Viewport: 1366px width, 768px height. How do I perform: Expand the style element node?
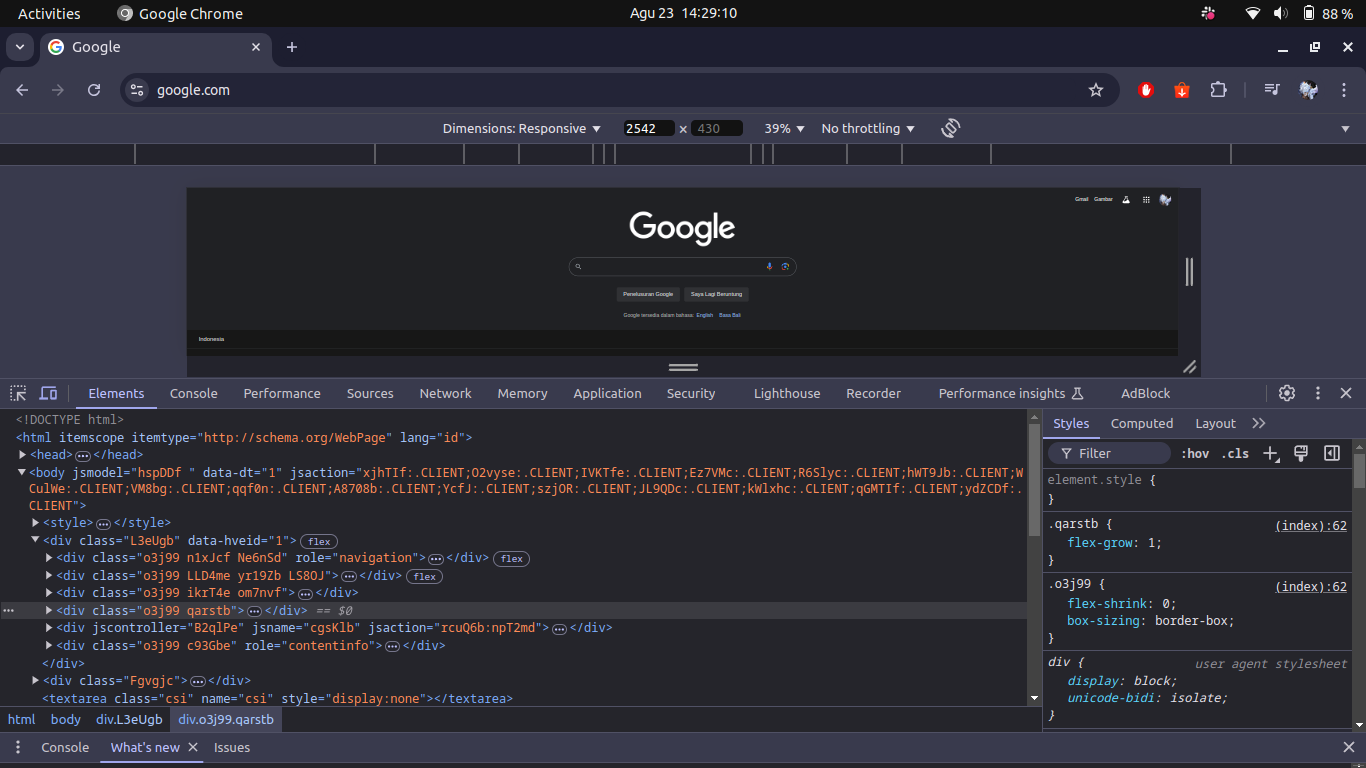tap(36, 523)
